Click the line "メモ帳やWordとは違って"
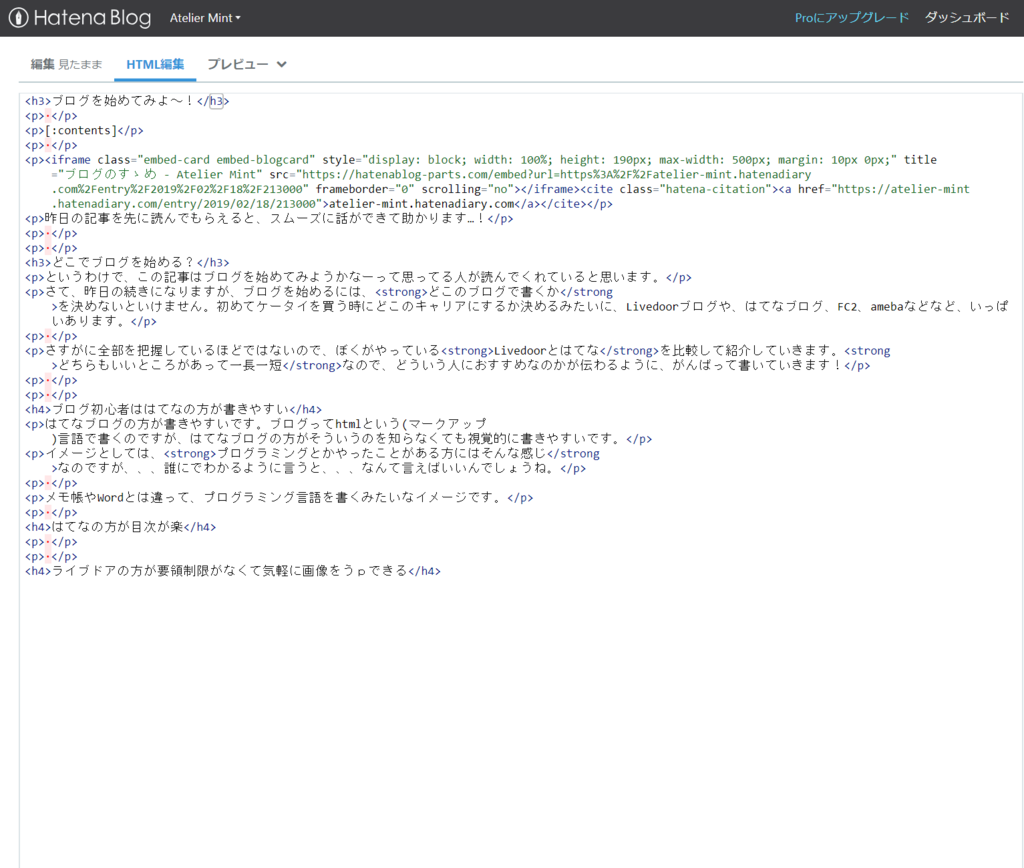Image resolution: width=1024 pixels, height=868 pixels. click(279, 498)
